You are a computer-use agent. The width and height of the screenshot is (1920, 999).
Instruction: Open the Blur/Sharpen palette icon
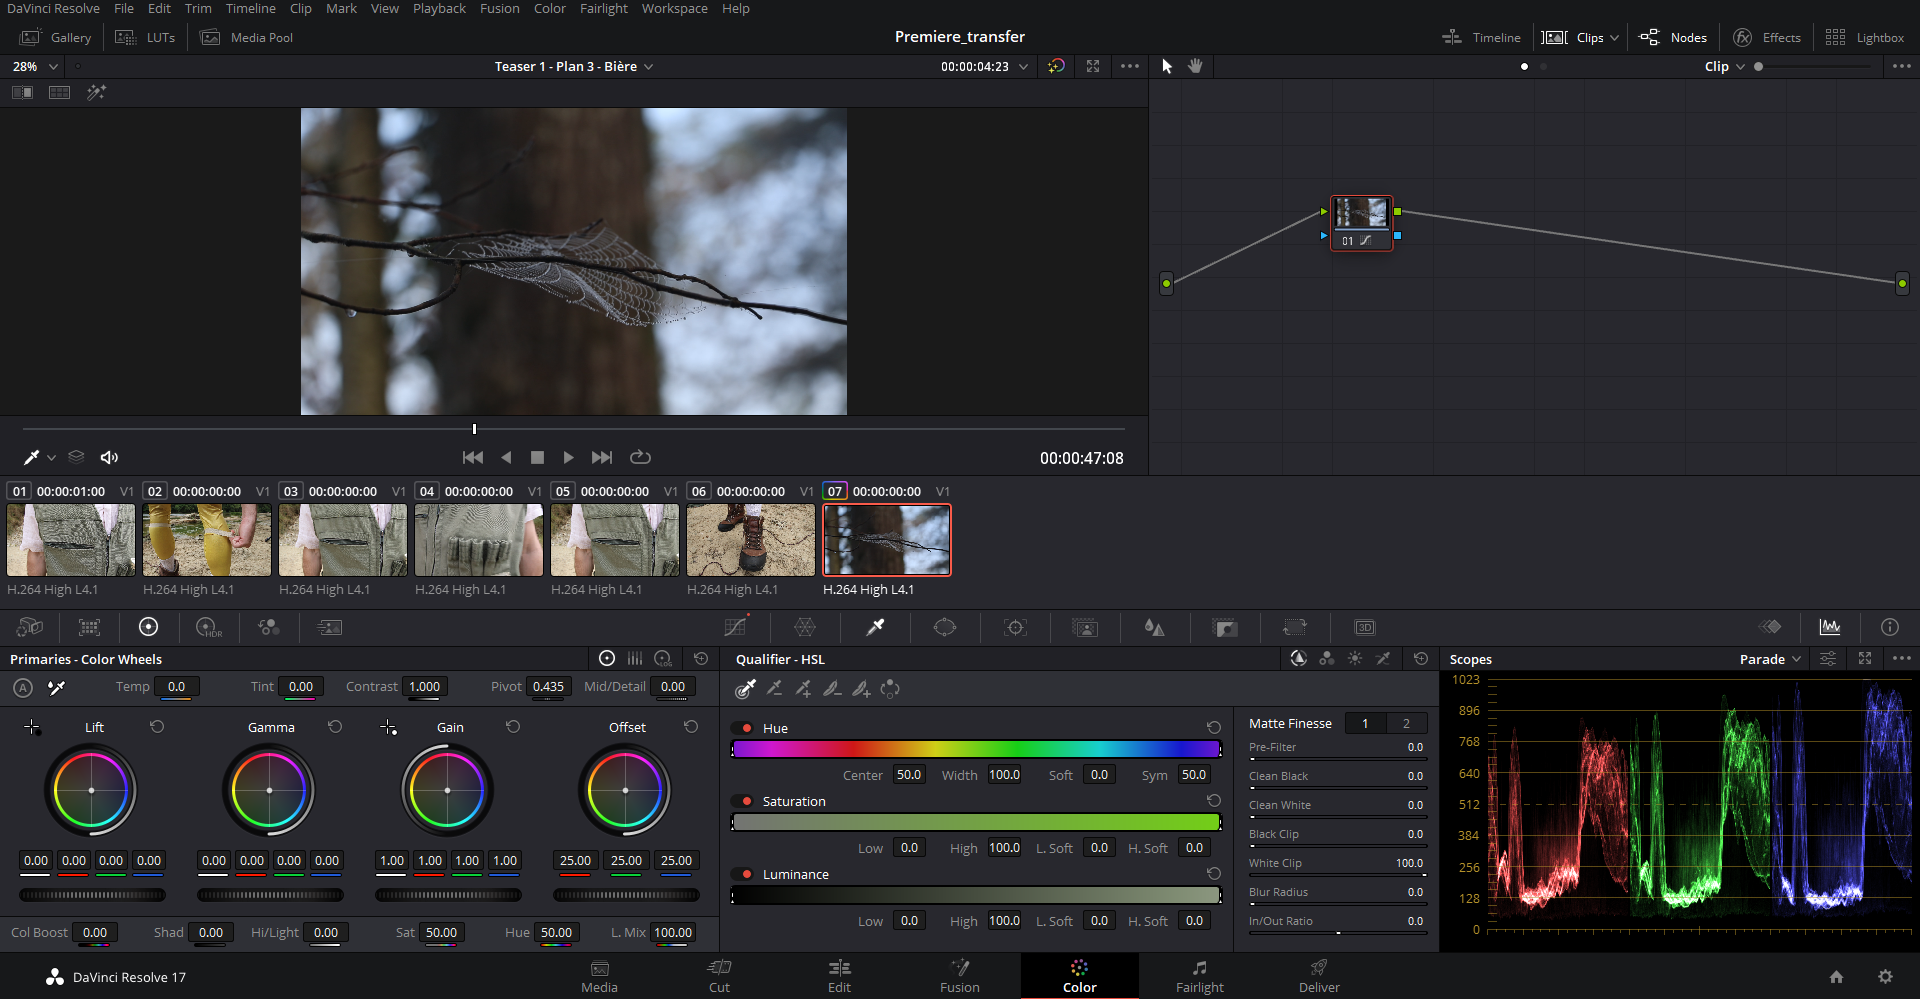coord(1154,627)
